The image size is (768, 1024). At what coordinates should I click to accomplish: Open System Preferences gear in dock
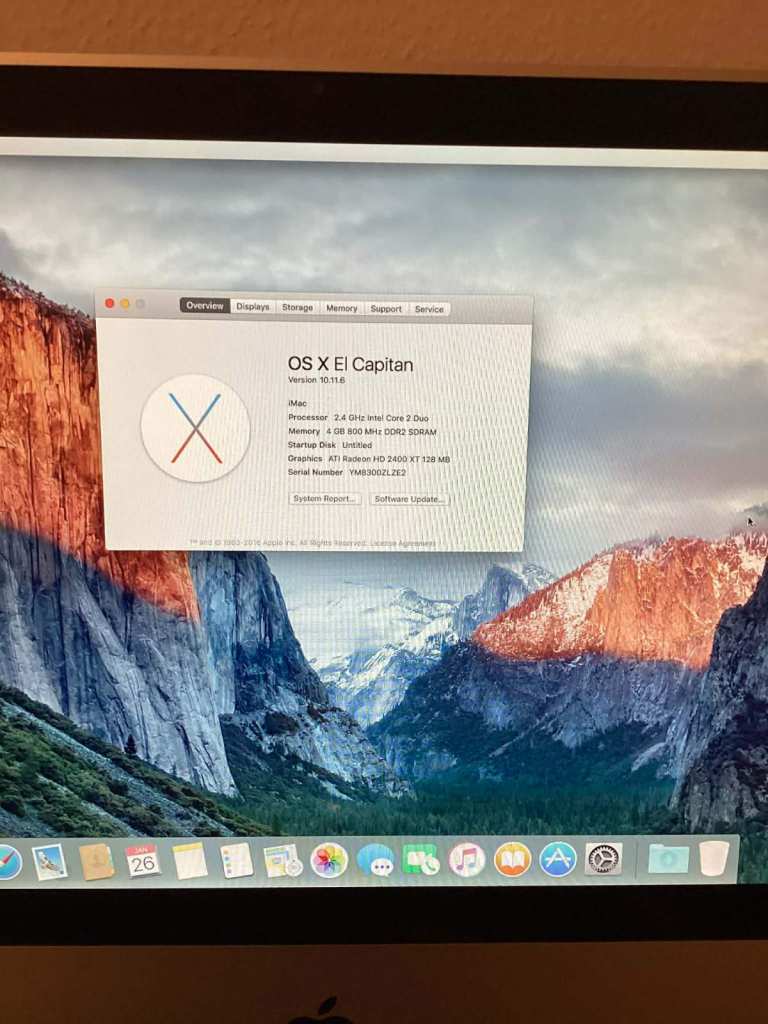point(603,859)
